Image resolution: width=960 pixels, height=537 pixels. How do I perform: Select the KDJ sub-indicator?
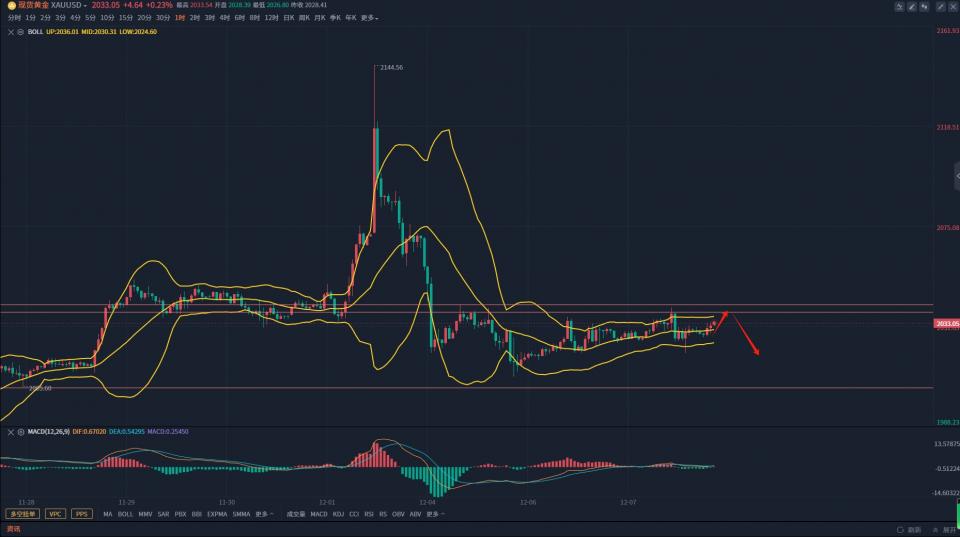(x=338, y=514)
